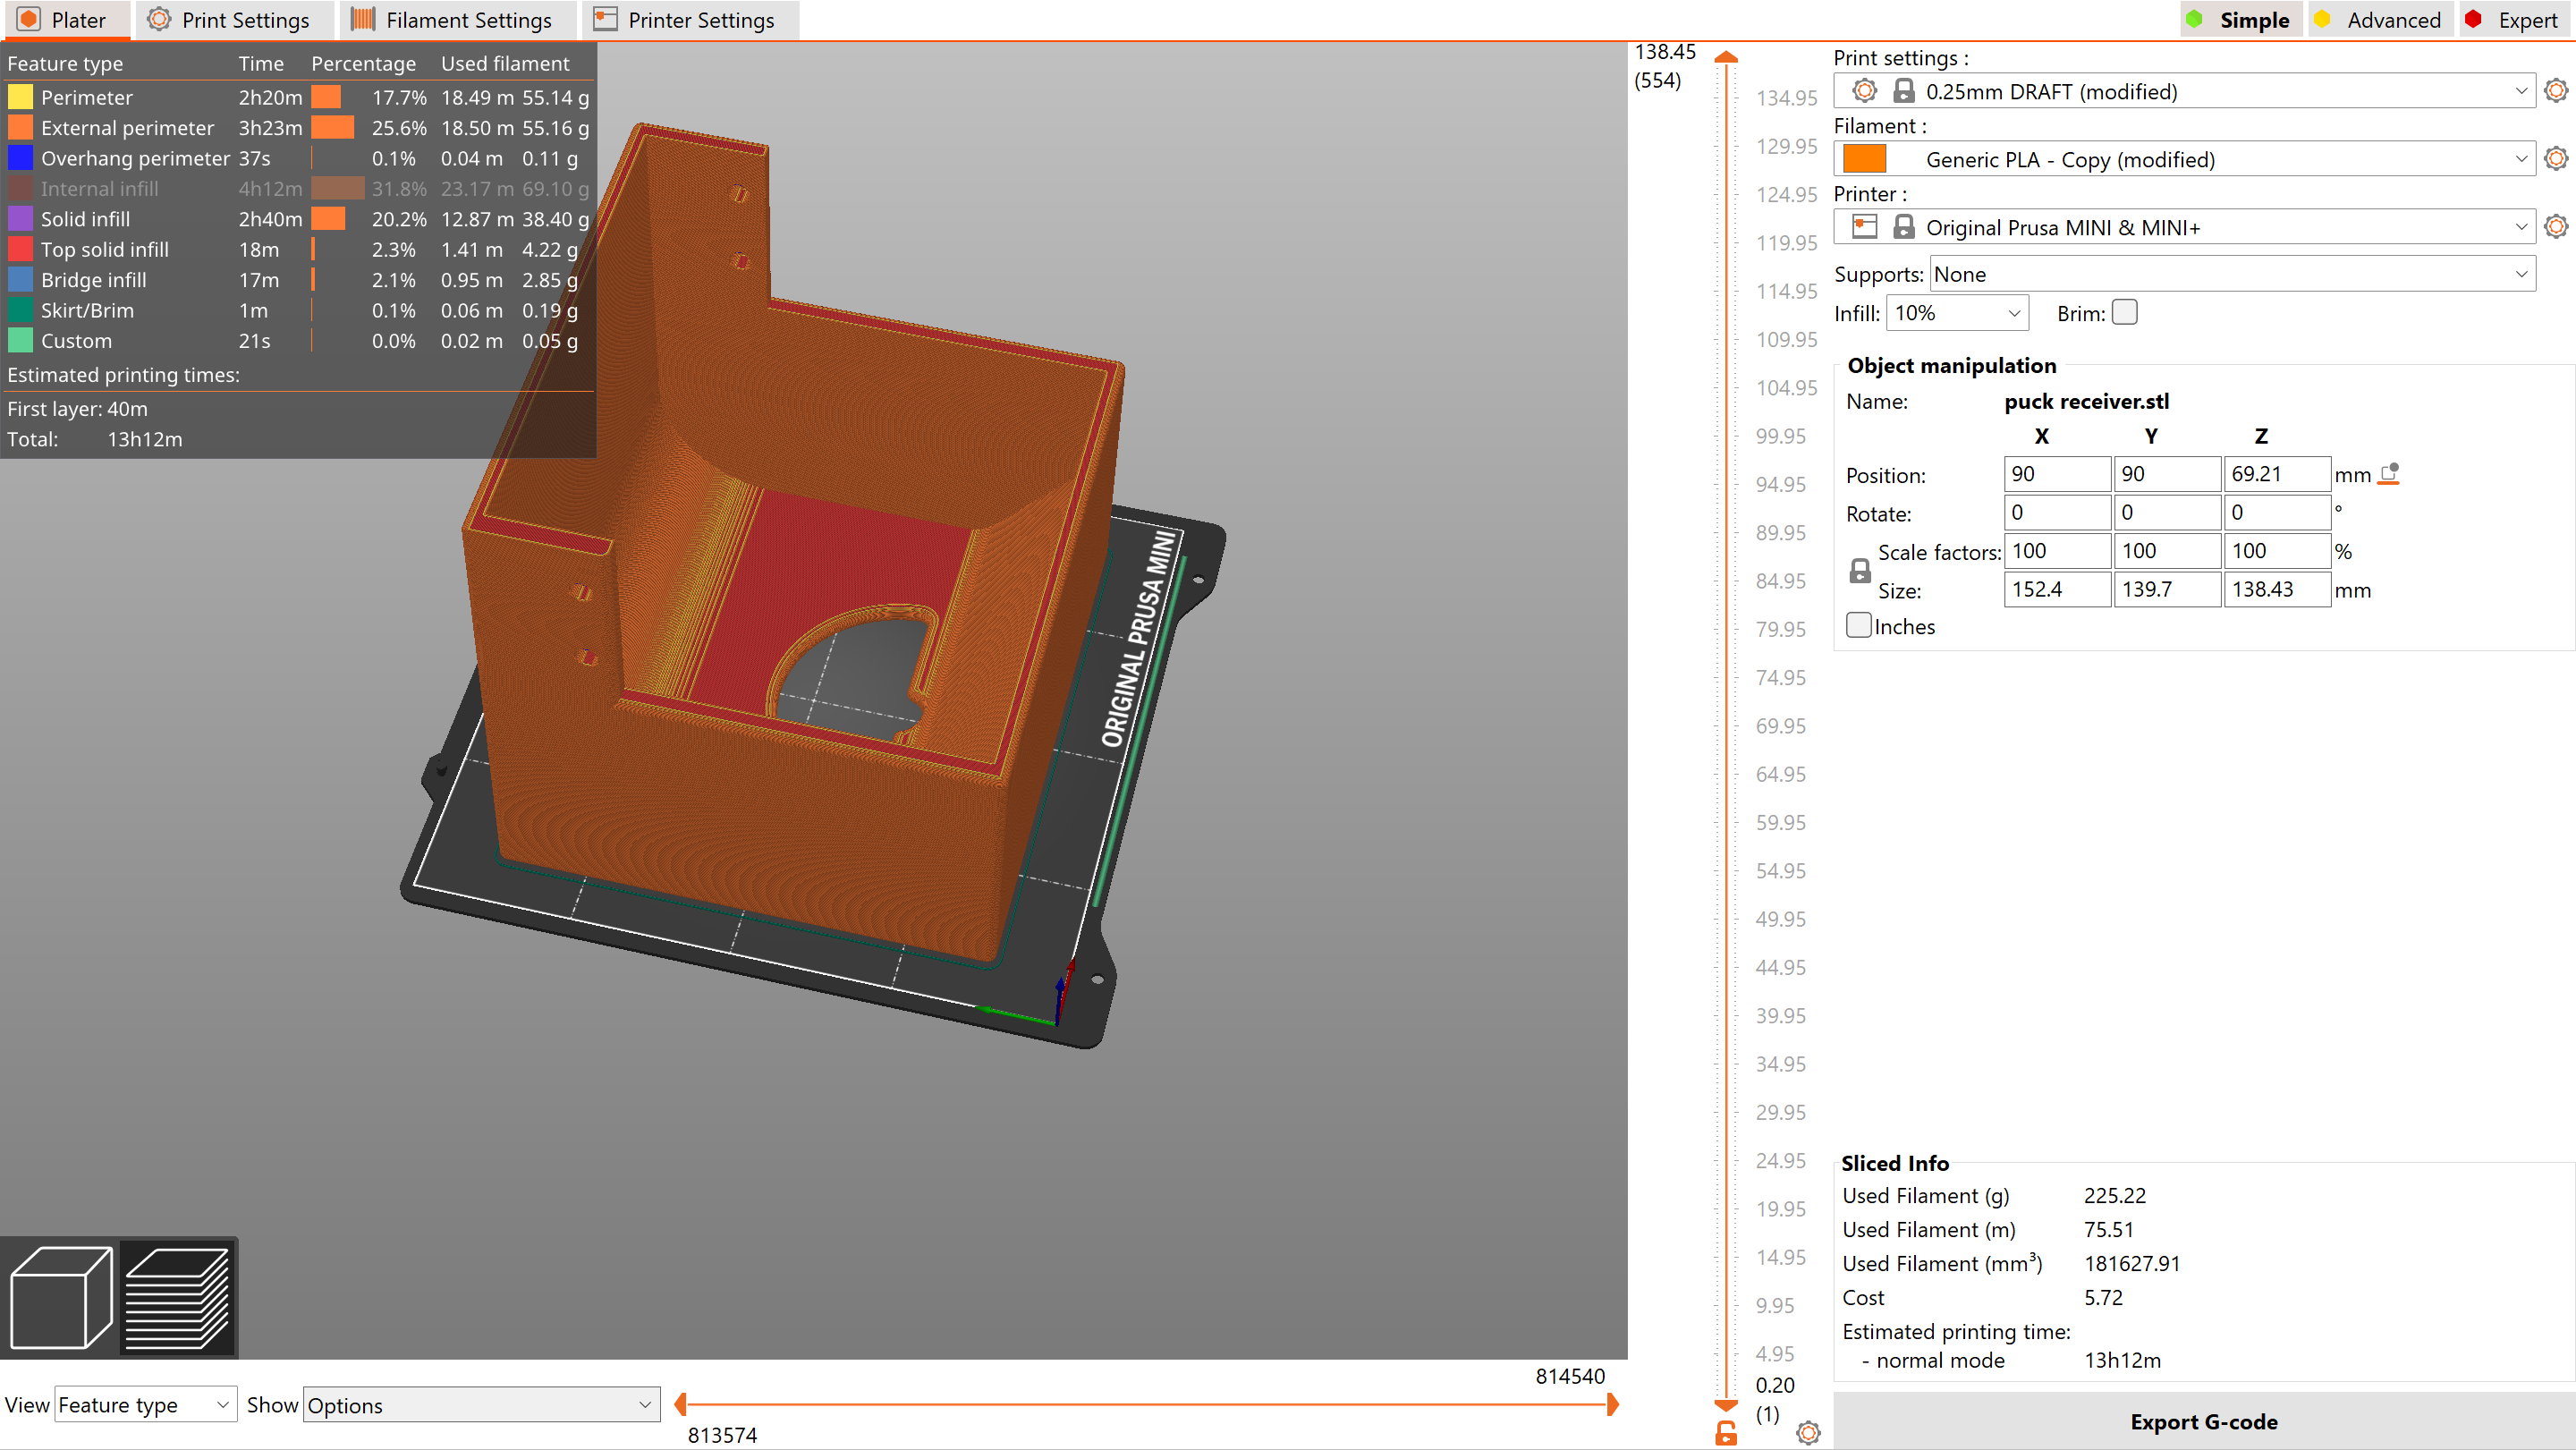
Task: Expand the Infill percentage dropdown
Action: pyautogui.click(x=1956, y=313)
